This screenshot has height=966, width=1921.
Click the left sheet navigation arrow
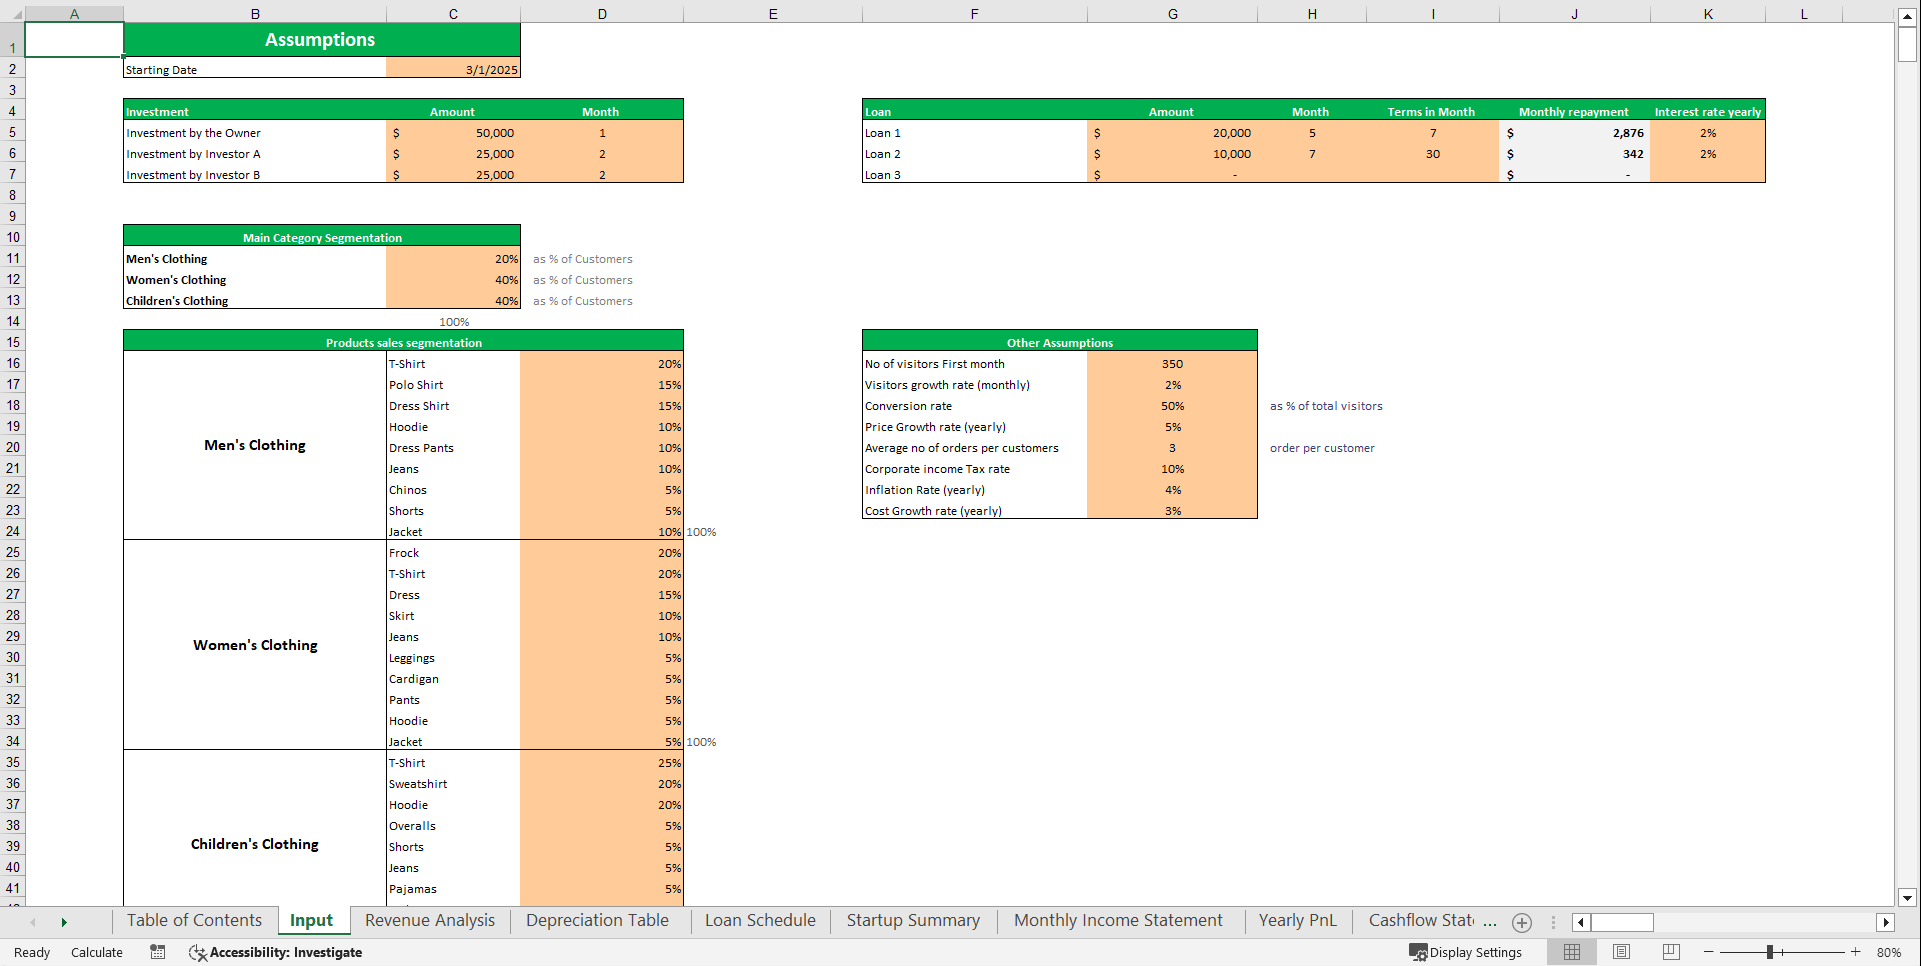coord(32,921)
